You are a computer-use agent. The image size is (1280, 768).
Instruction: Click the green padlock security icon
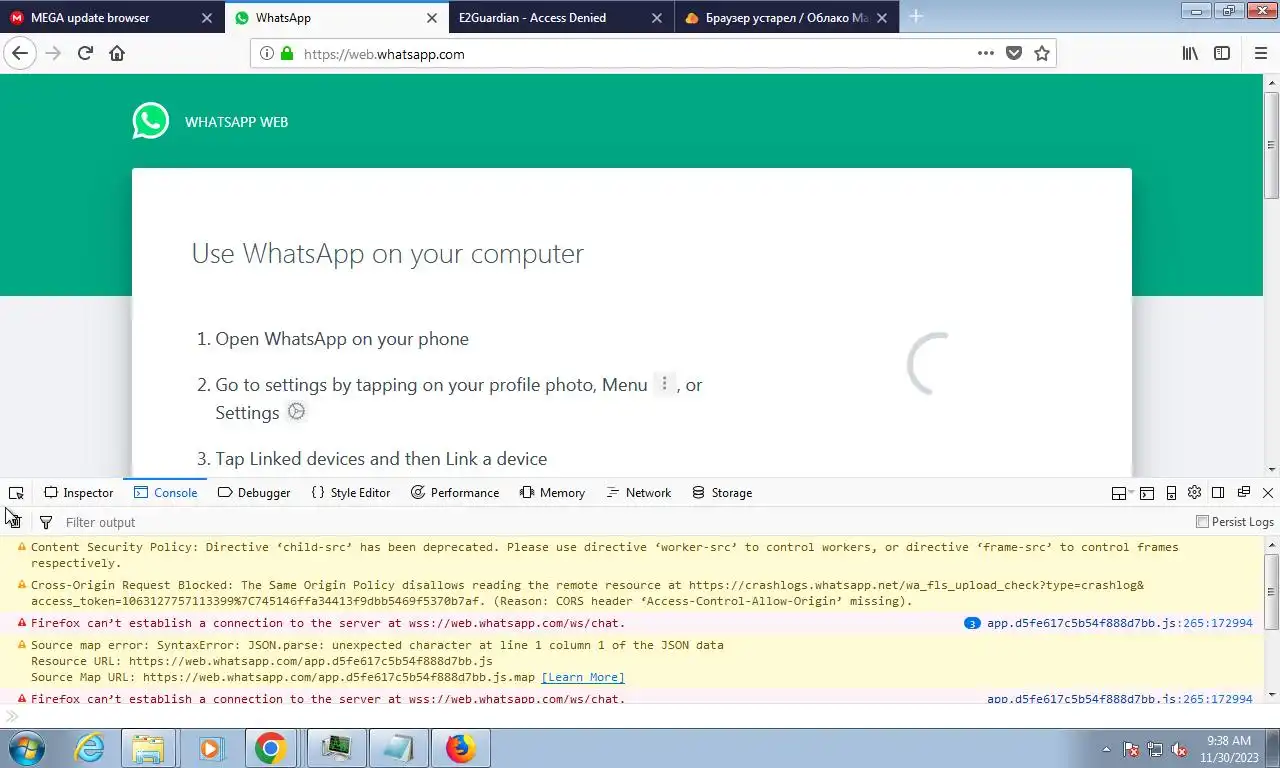tap(287, 54)
